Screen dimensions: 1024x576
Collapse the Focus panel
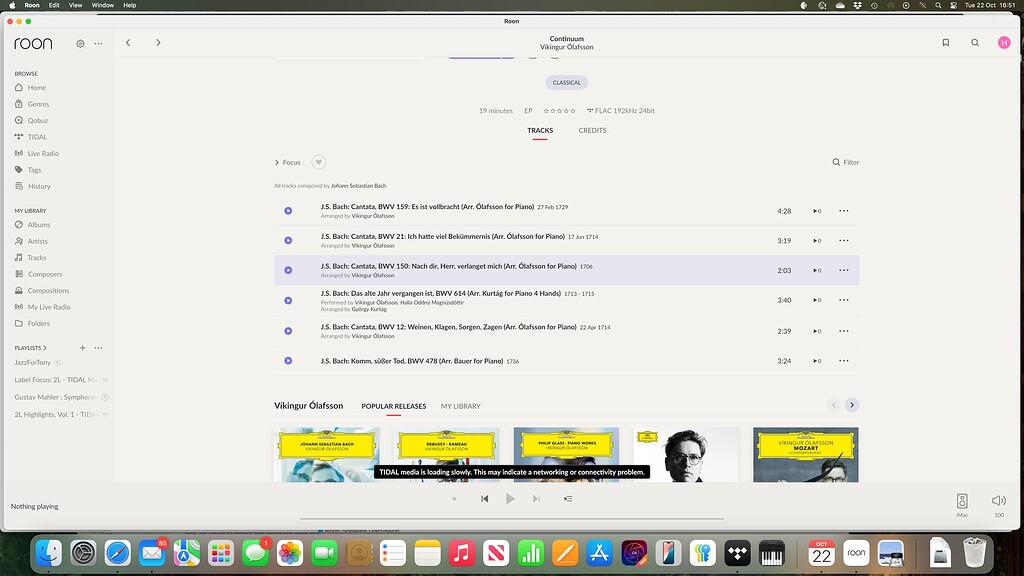277,161
